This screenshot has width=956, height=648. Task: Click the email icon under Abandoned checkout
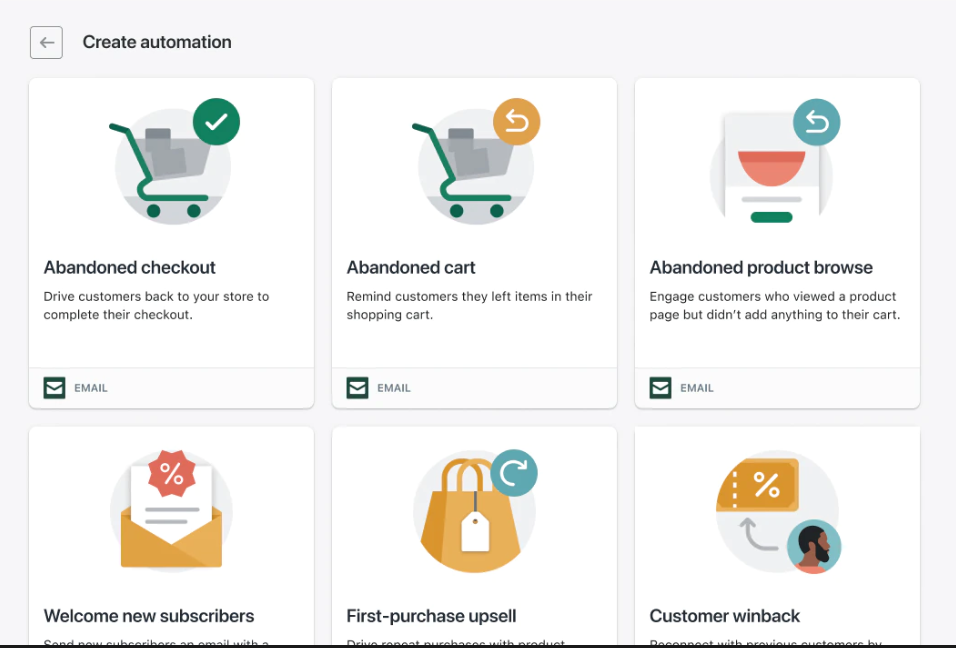(x=54, y=388)
